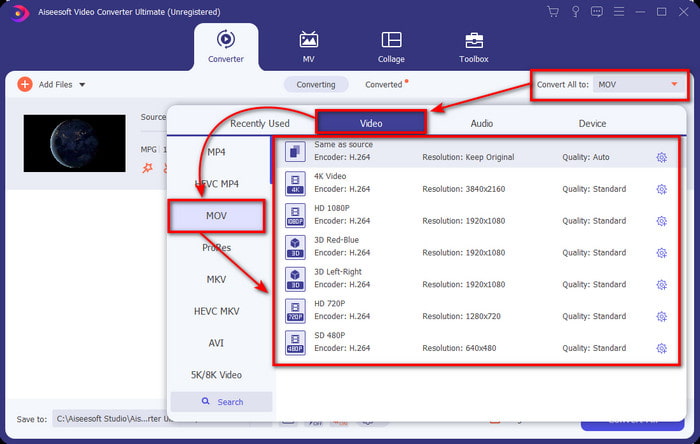Choose HEVC MP4 format

217,184
